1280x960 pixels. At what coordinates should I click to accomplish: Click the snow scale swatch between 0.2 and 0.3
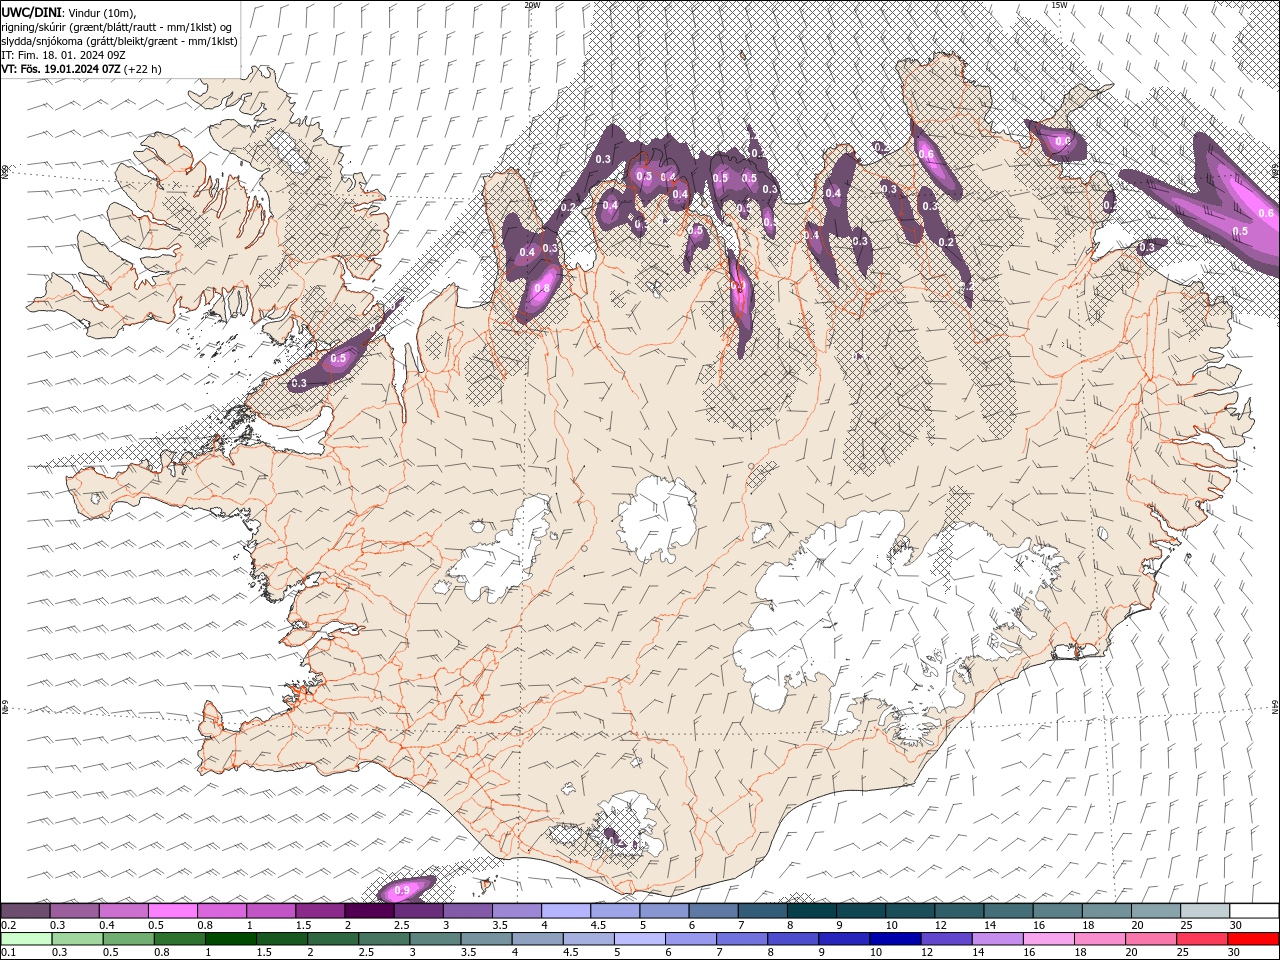tap(25, 910)
